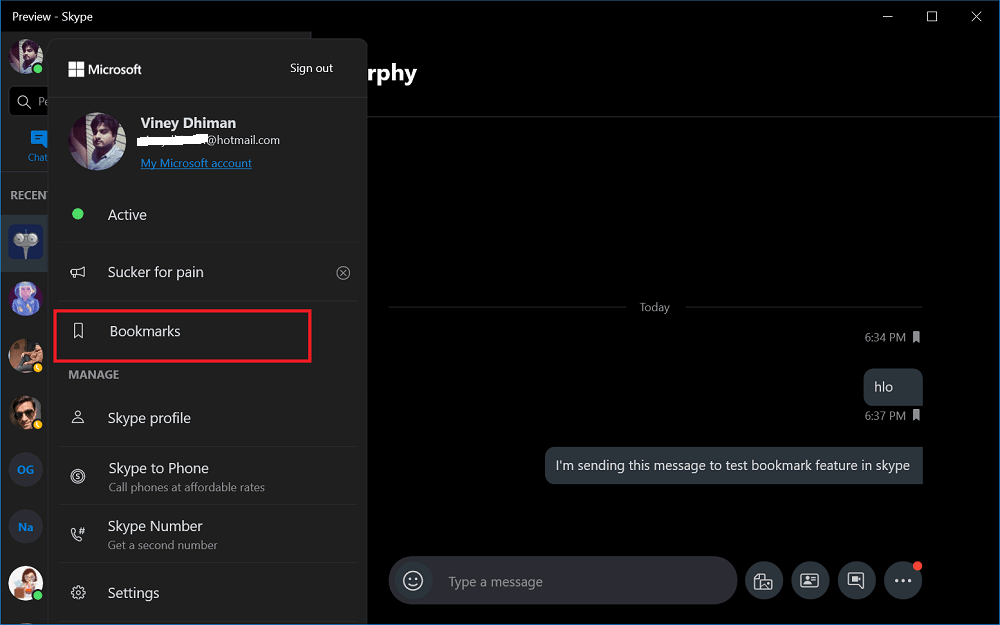The image size is (1000, 625).
Task: Click the send video message icon
Action: coord(856,581)
